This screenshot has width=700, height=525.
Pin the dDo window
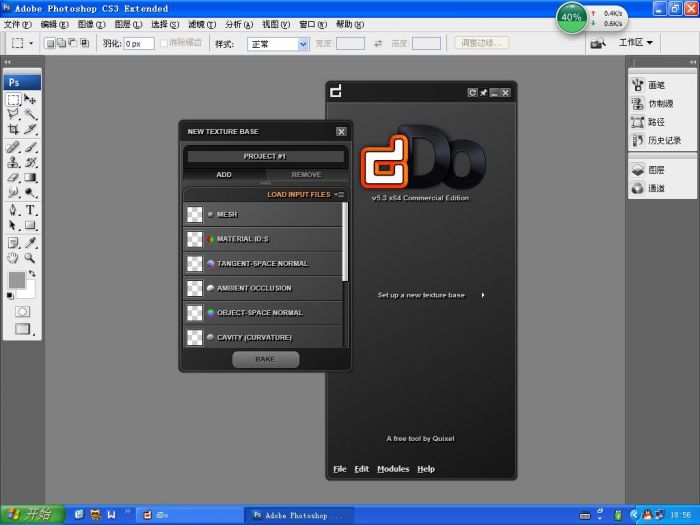483,92
